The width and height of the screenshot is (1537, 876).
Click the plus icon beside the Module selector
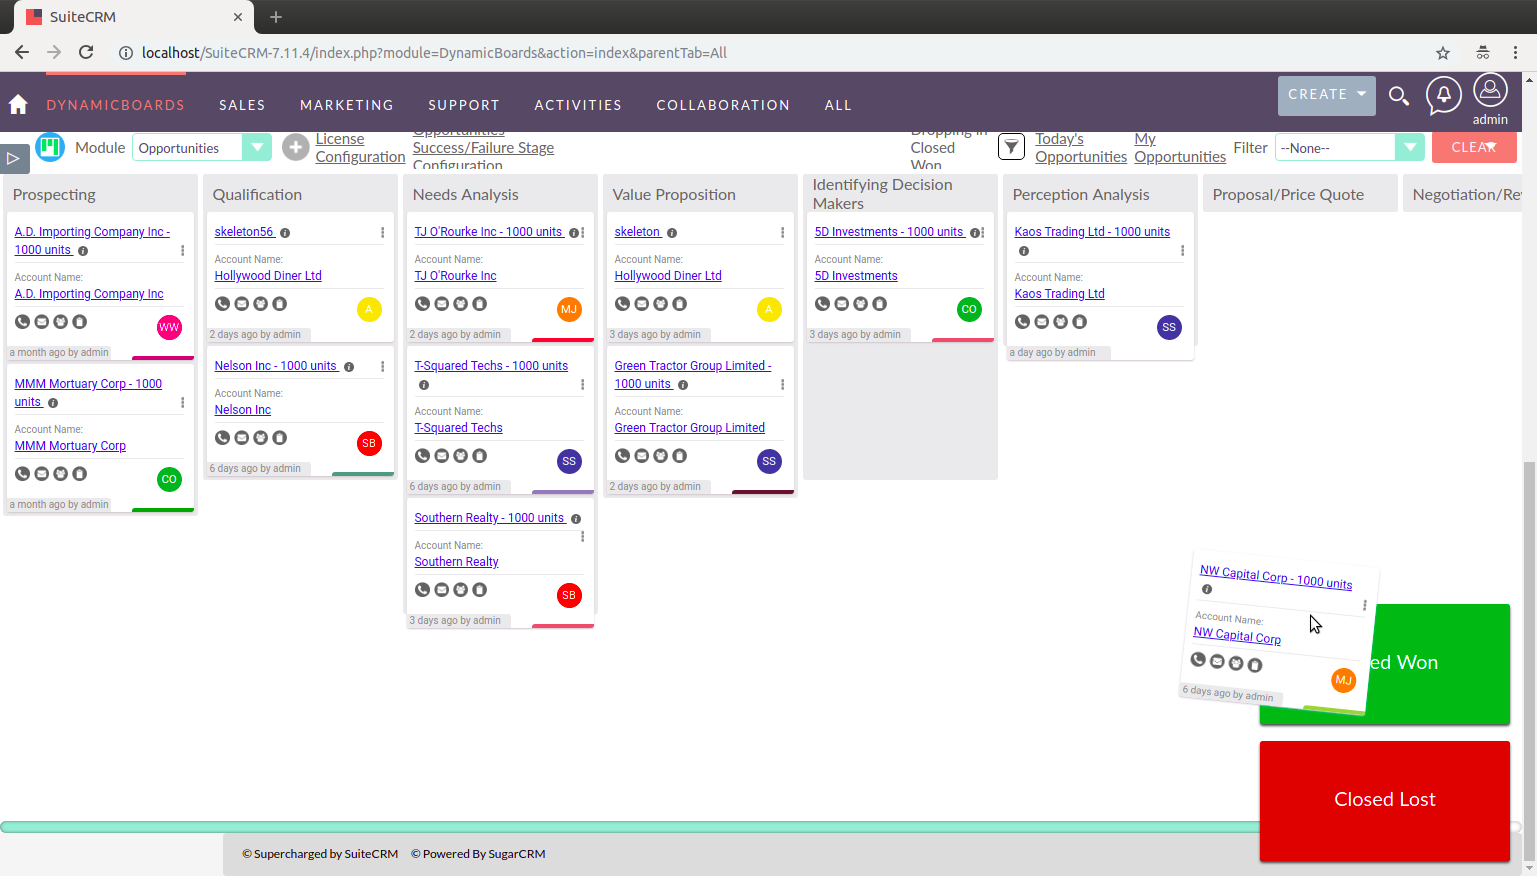coord(296,147)
